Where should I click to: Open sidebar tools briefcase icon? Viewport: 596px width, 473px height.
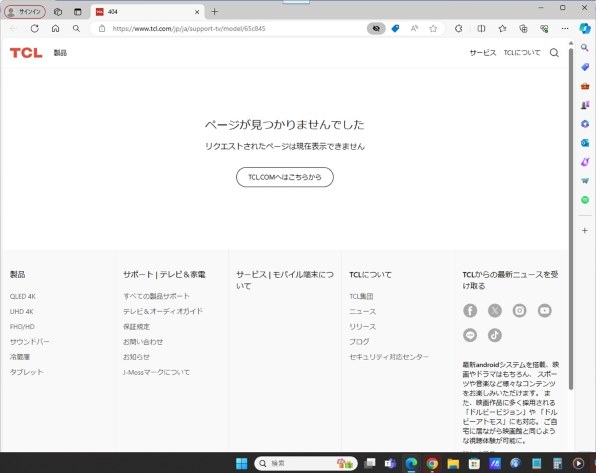coord(585,86)
